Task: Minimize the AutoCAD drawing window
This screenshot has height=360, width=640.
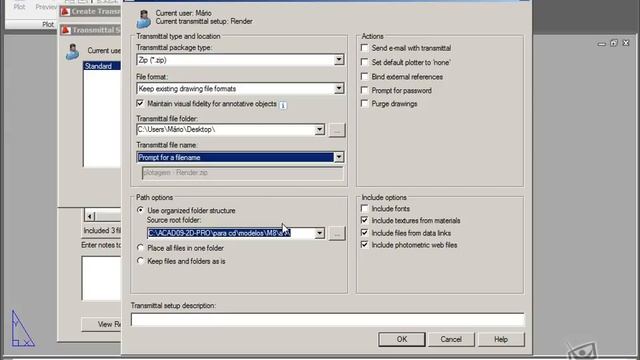Action: tap(602, 43)
